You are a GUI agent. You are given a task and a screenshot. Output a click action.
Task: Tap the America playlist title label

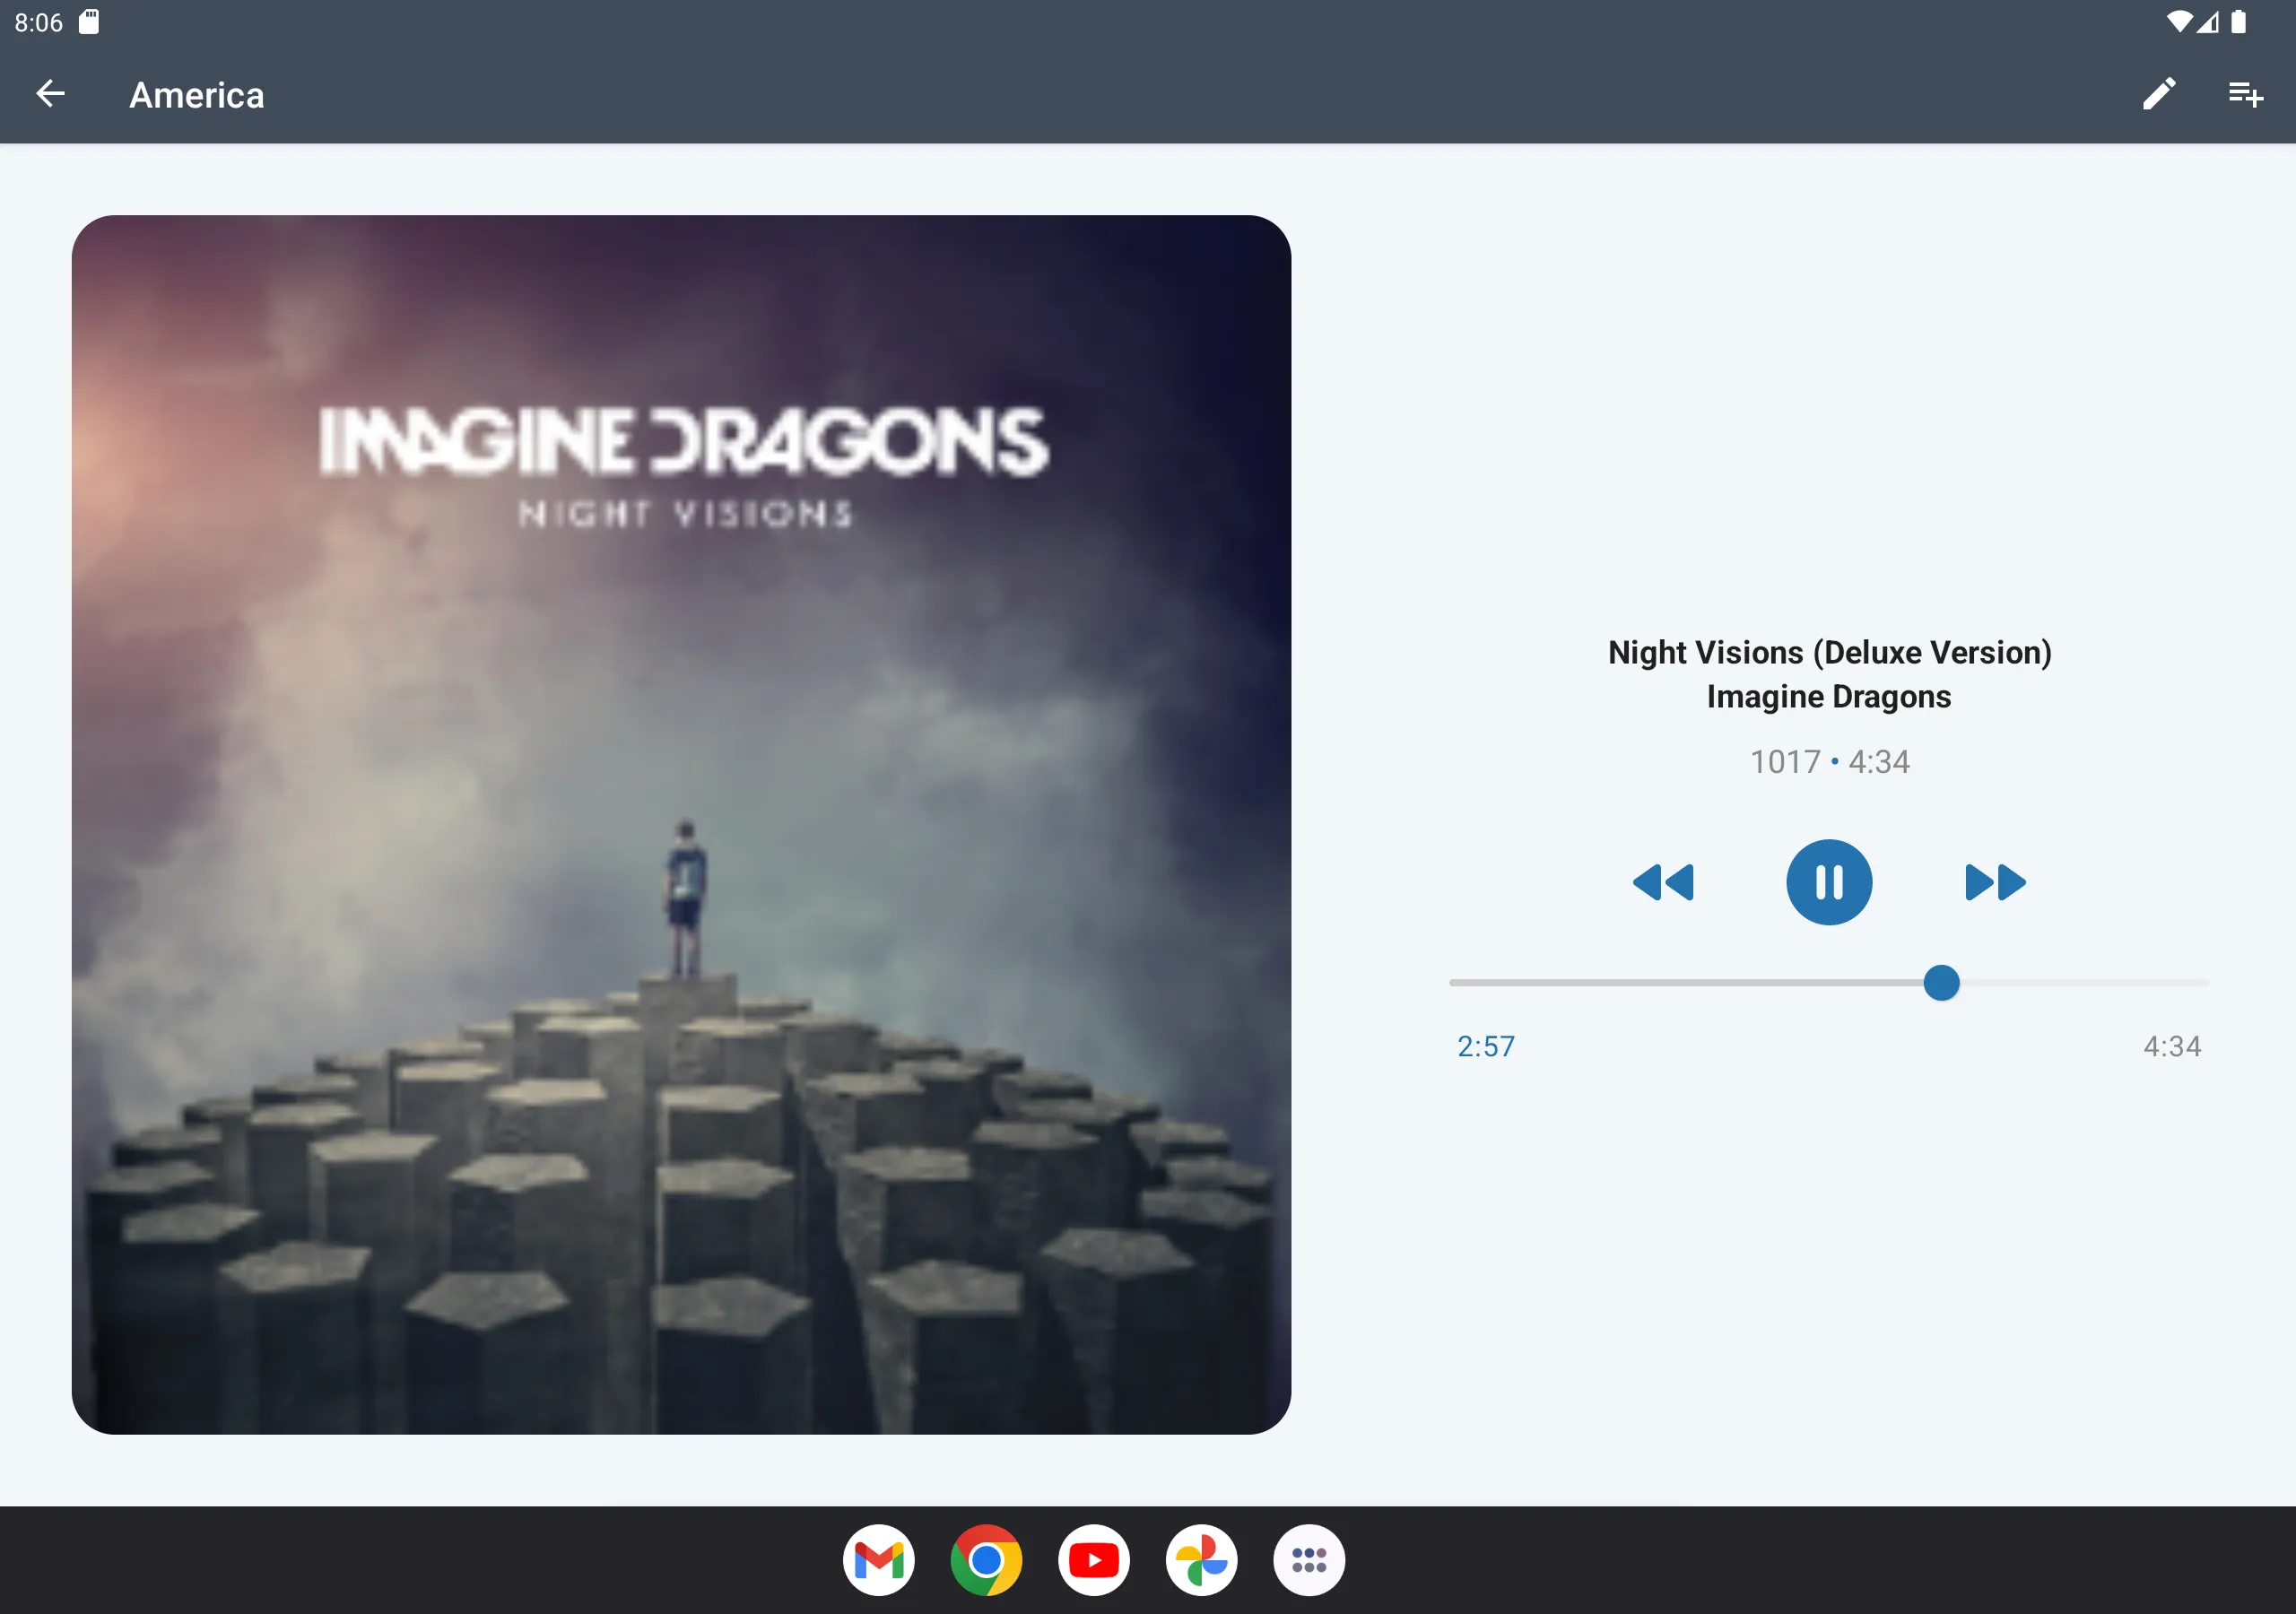(x=197, y=96)
